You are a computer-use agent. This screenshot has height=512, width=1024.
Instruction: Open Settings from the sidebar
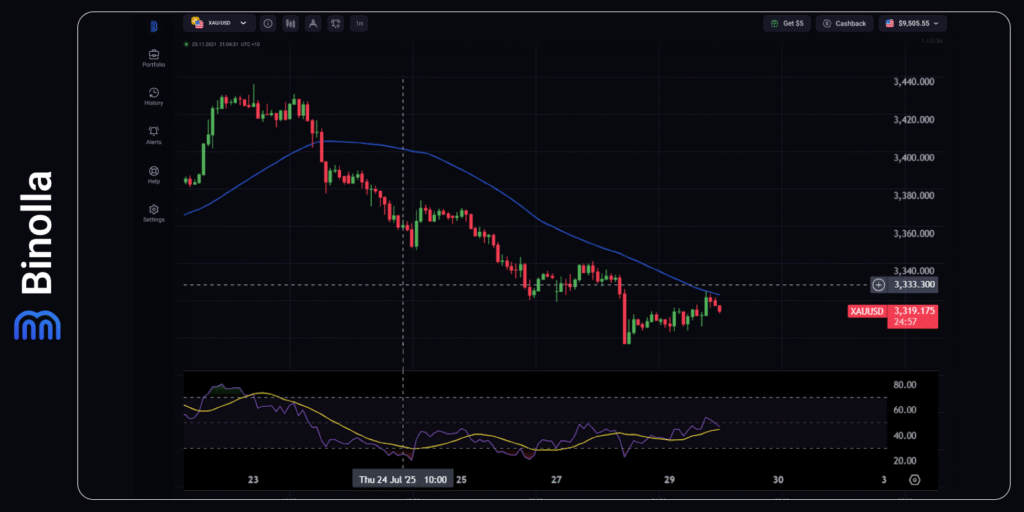[153, 212]
